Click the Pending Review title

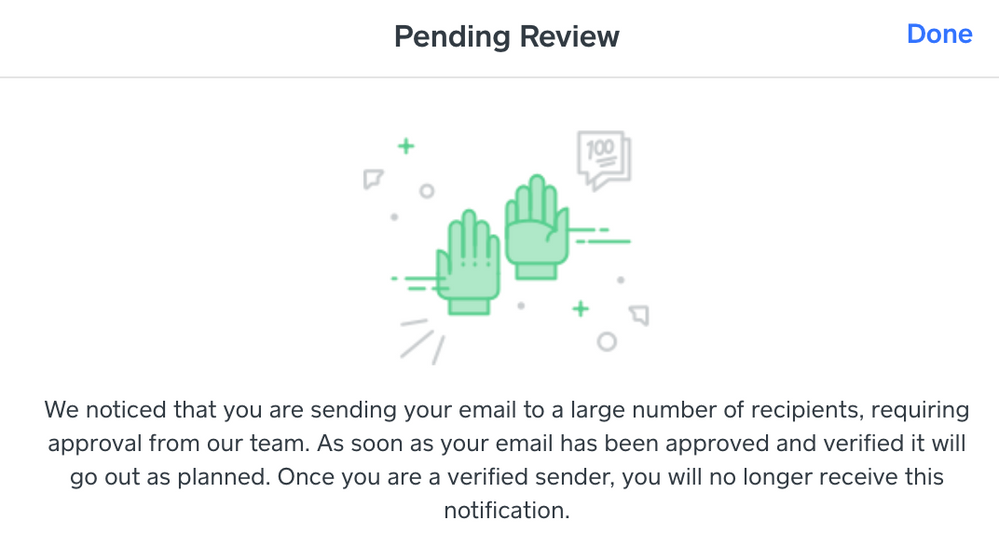(507, 36)
